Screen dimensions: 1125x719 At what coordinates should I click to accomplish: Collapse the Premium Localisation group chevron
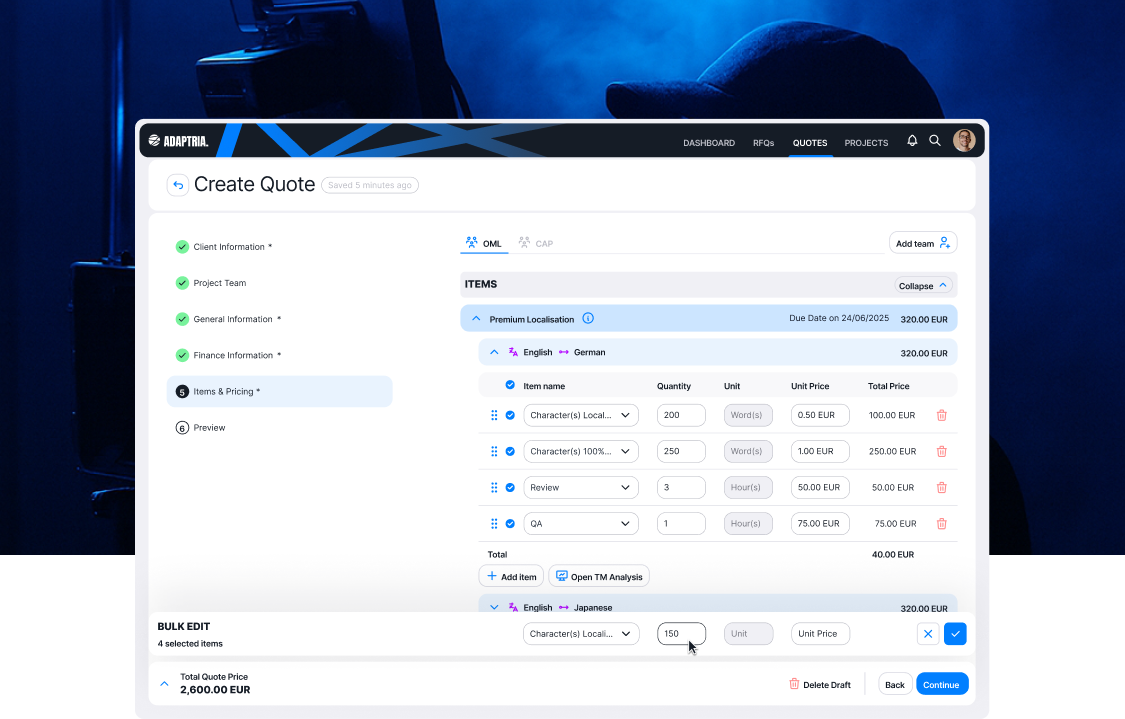(x=476, y=318)
